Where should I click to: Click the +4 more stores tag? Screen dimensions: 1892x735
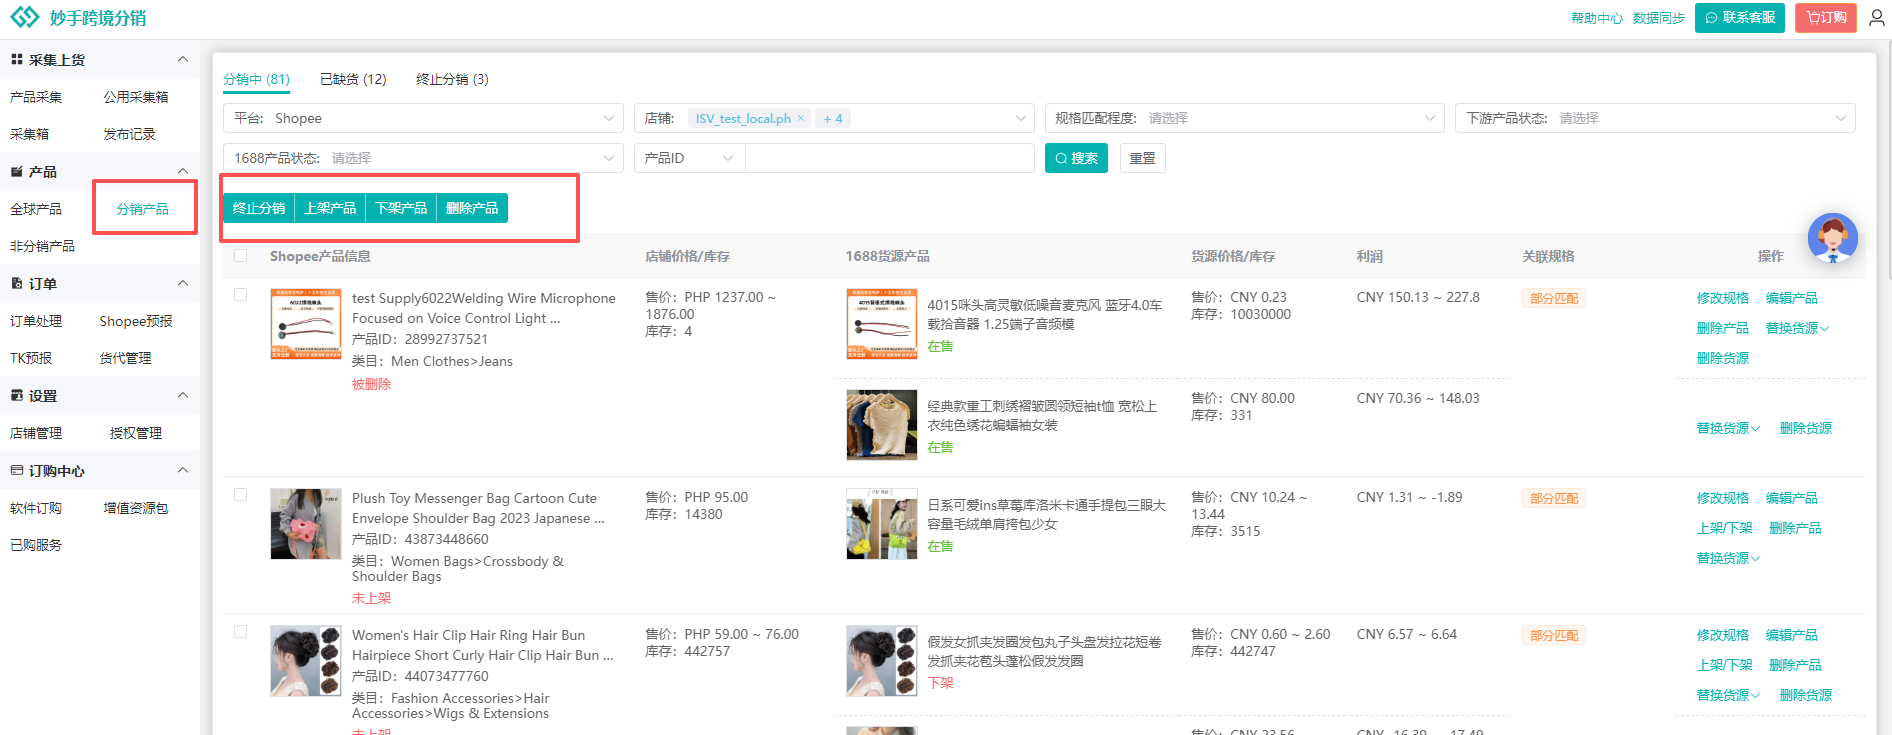[833, 118]
